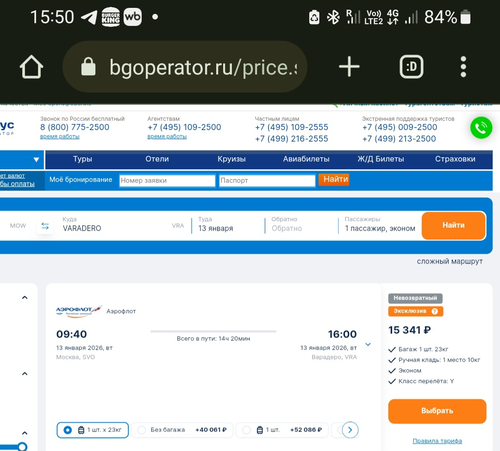Swap origin and destination with arrows icon
Viewport: 500px width, 451px height.
click(45, 226)
